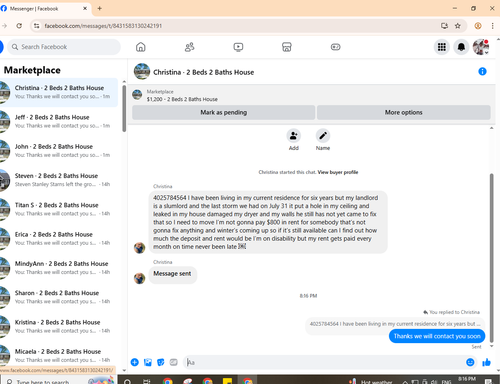Click the $1,200 Marketplace listing info
Screen dimensions: 500x384
click(x=182, y=95)
